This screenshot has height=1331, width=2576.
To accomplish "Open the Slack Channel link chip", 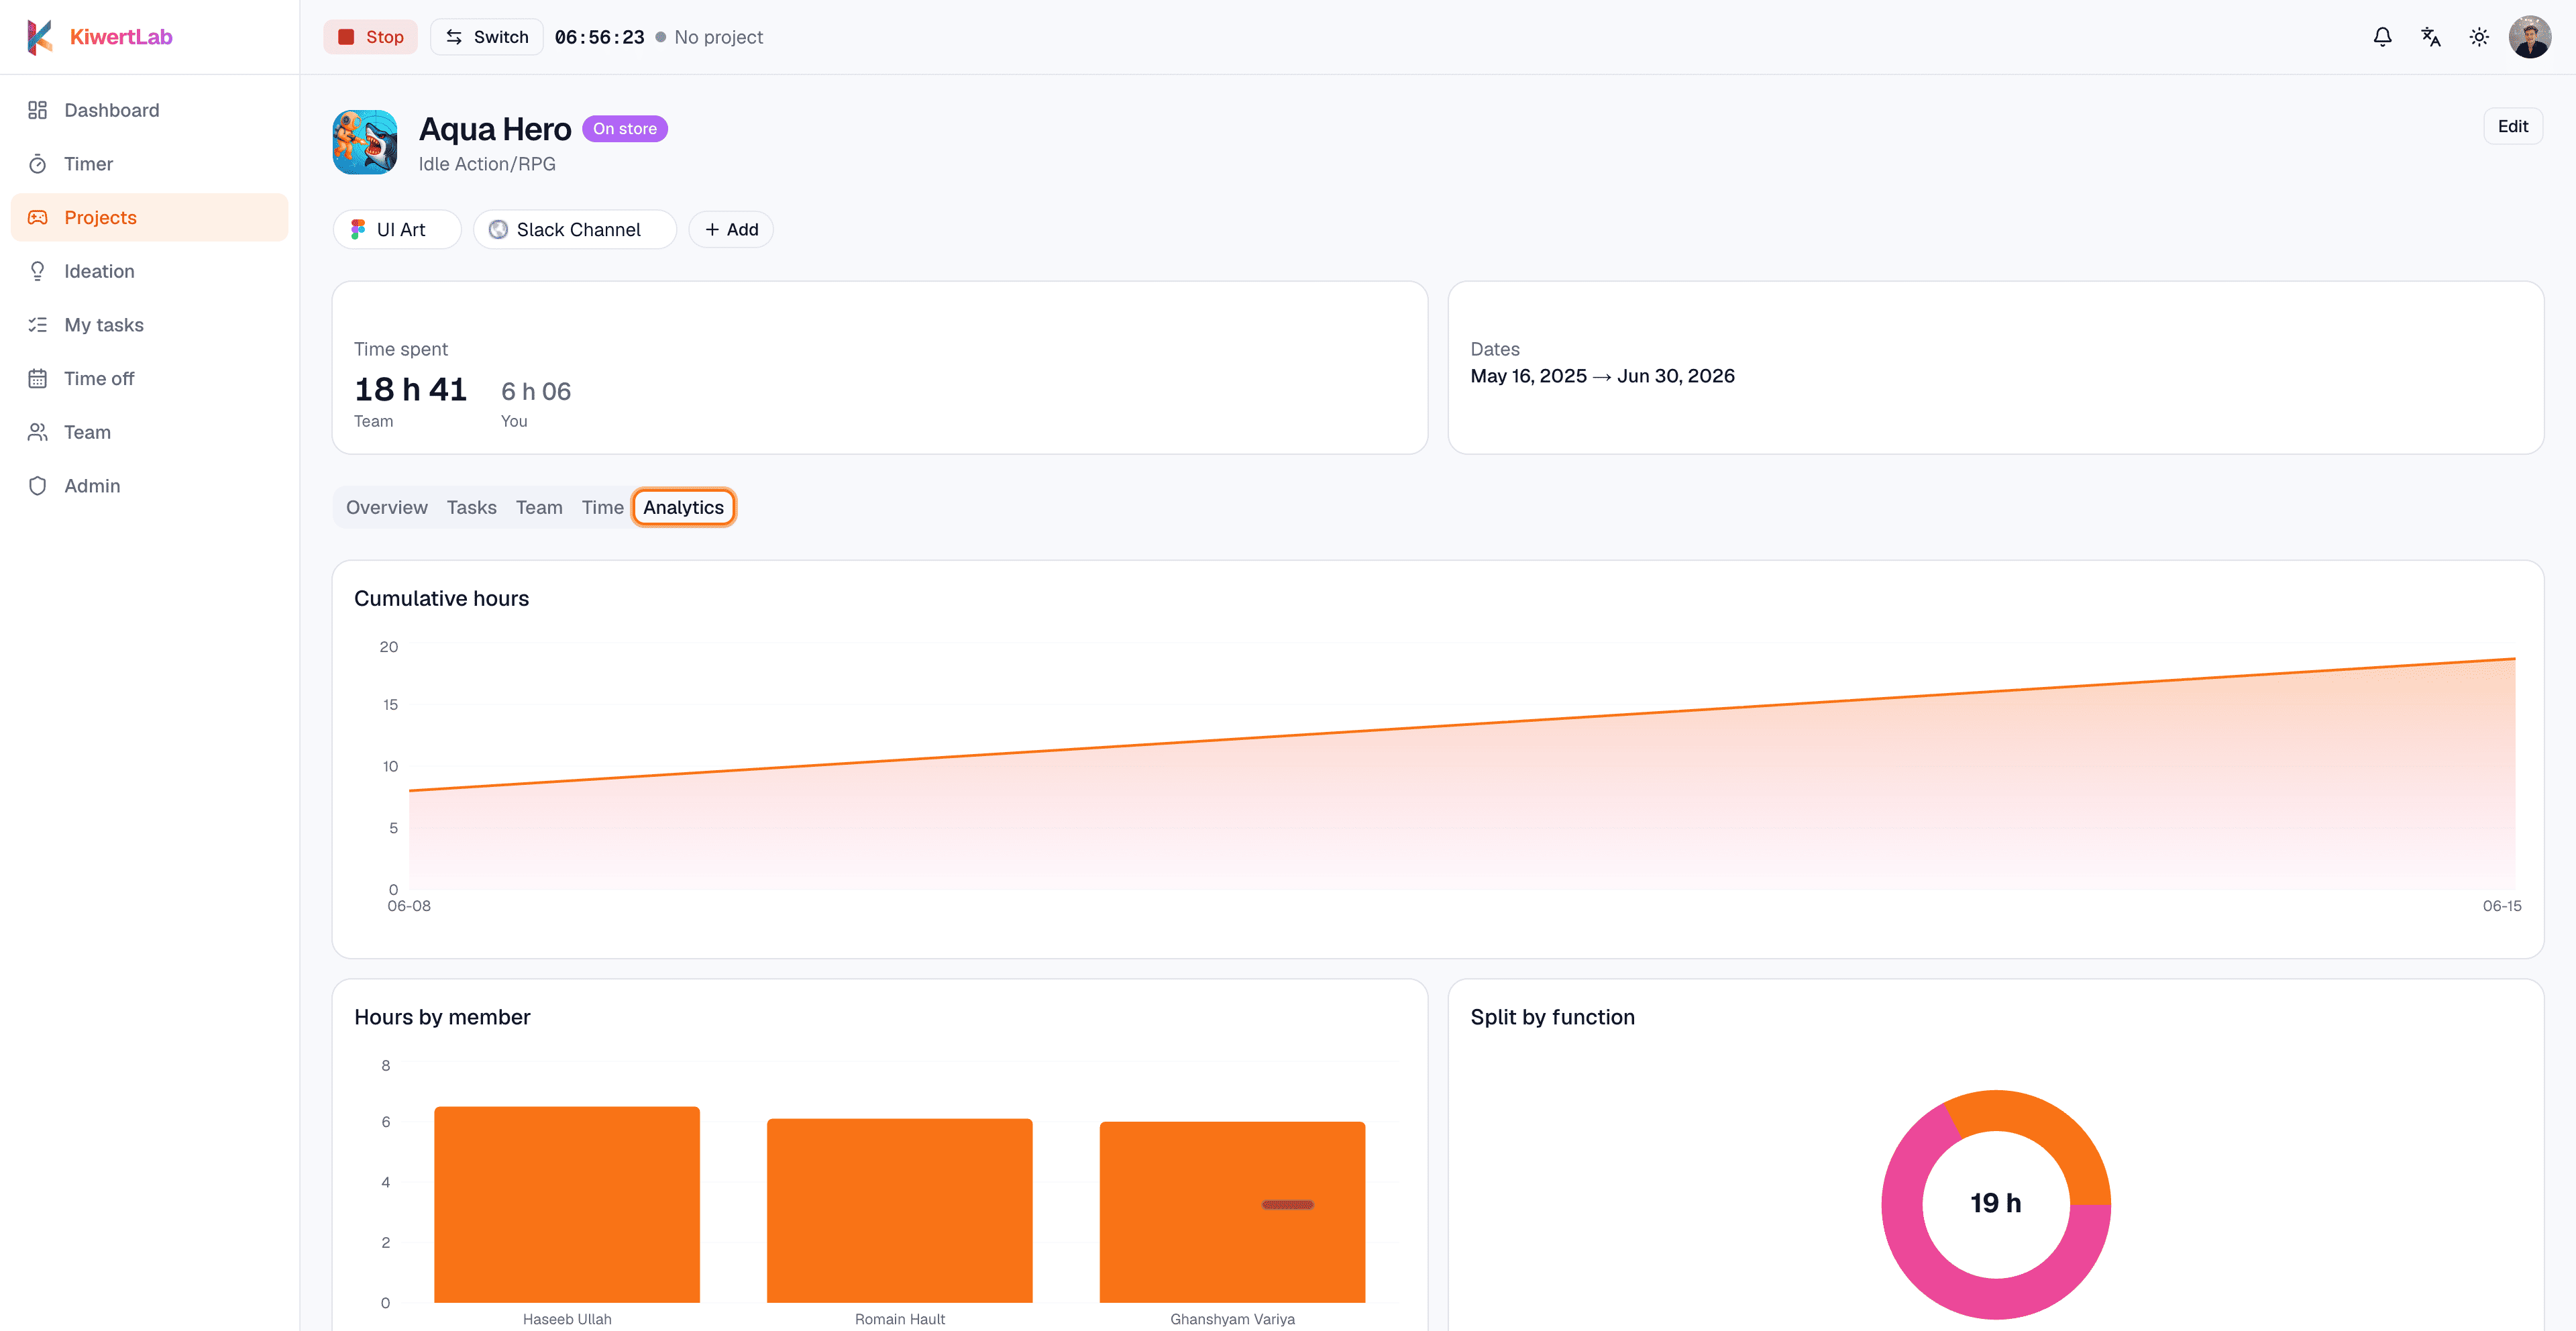I will tap(574, 230).
